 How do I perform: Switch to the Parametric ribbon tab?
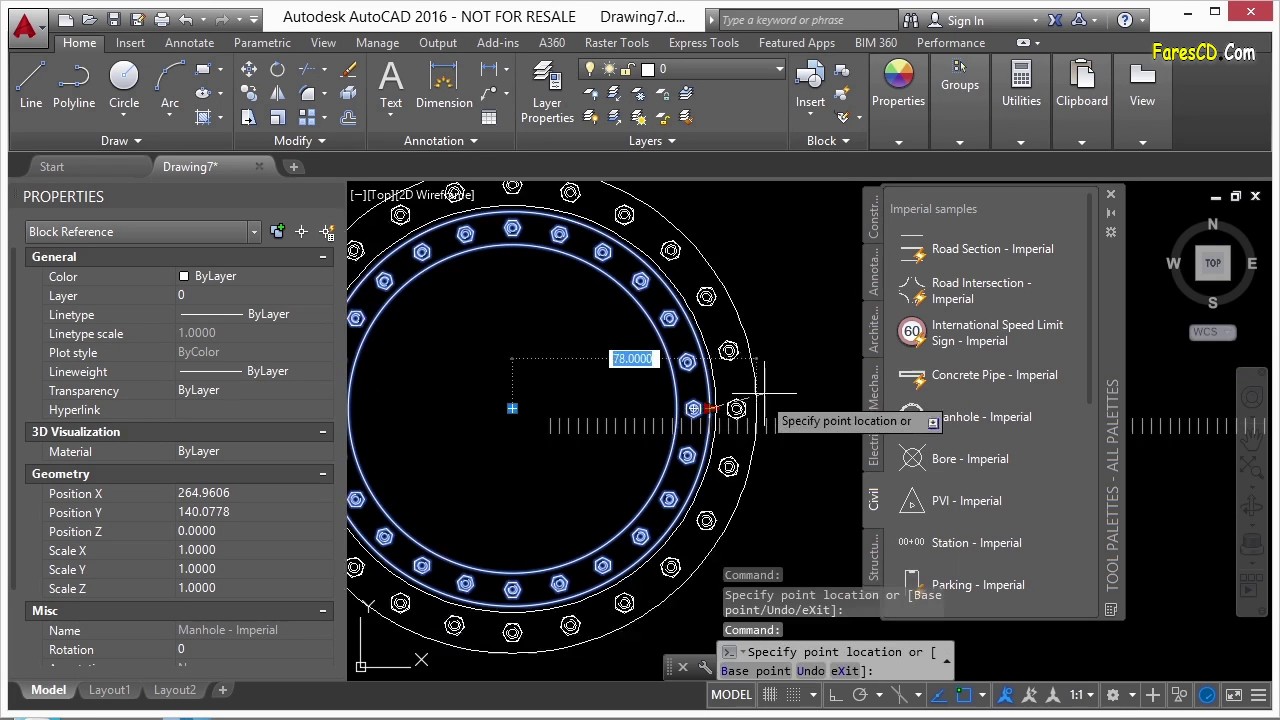(262, 43)
